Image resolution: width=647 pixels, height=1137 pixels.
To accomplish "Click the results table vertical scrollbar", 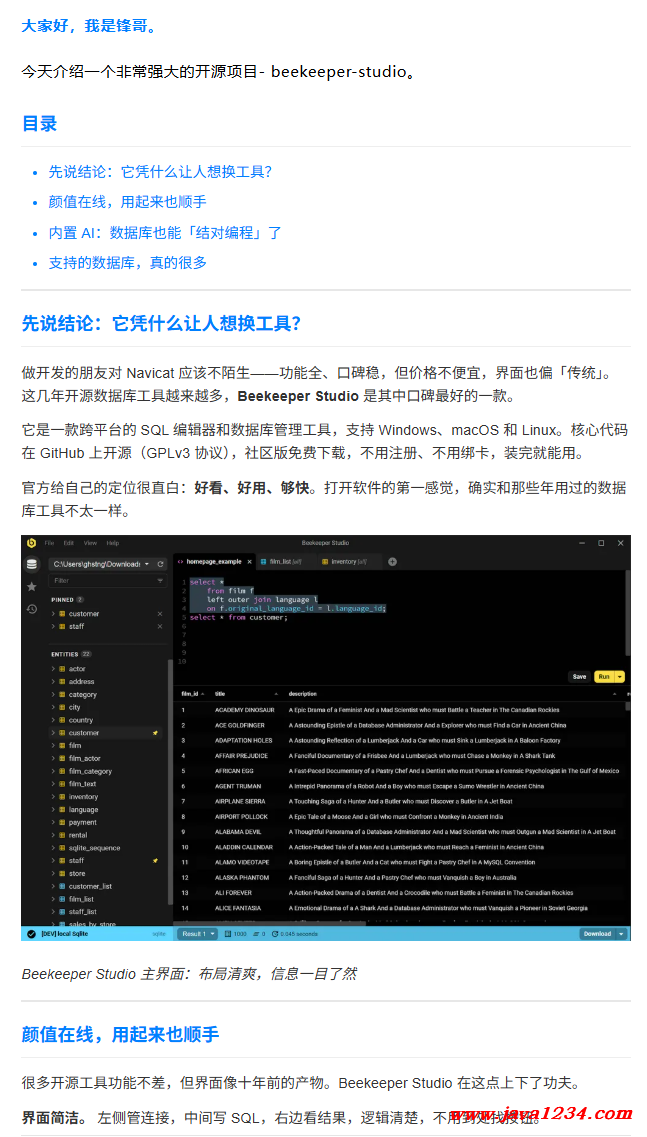I will (627, 705).
